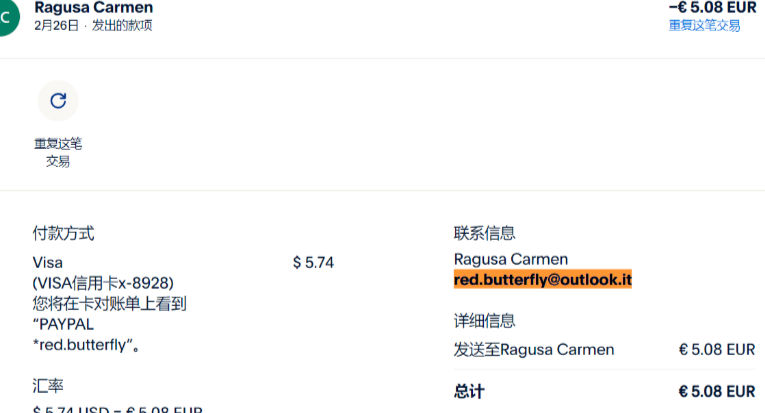Click the circular repeat transaction icon

pos(58,101)
